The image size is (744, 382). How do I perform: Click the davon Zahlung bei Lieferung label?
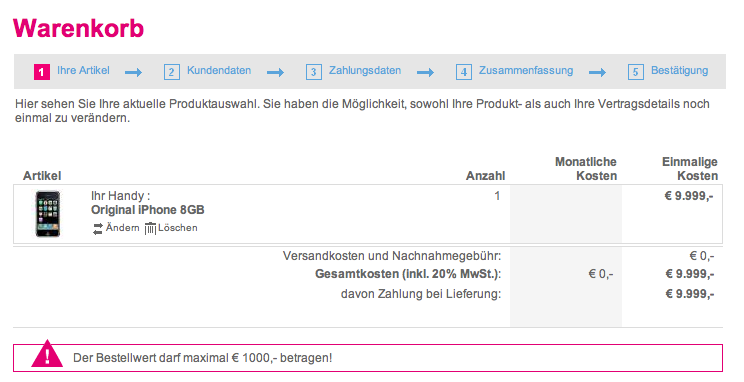coord(421,294)
